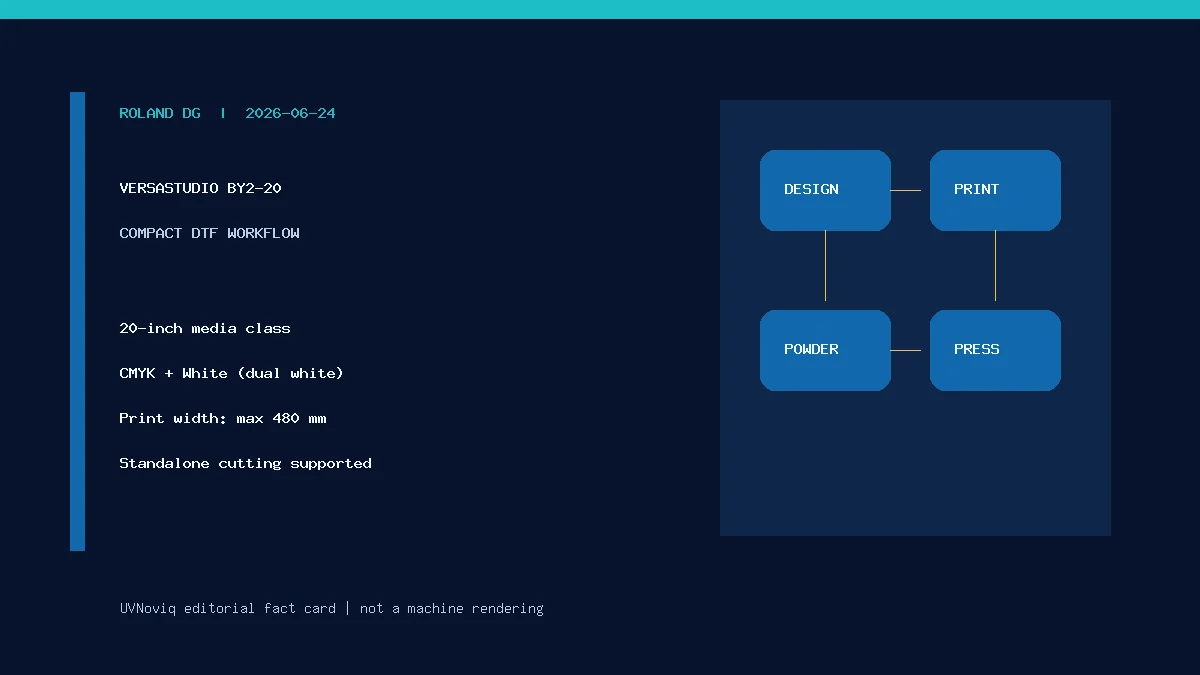This screenshot has height=675, width=1200.
Task: Select the date 2026-06-24
Action: coord(290,113)
